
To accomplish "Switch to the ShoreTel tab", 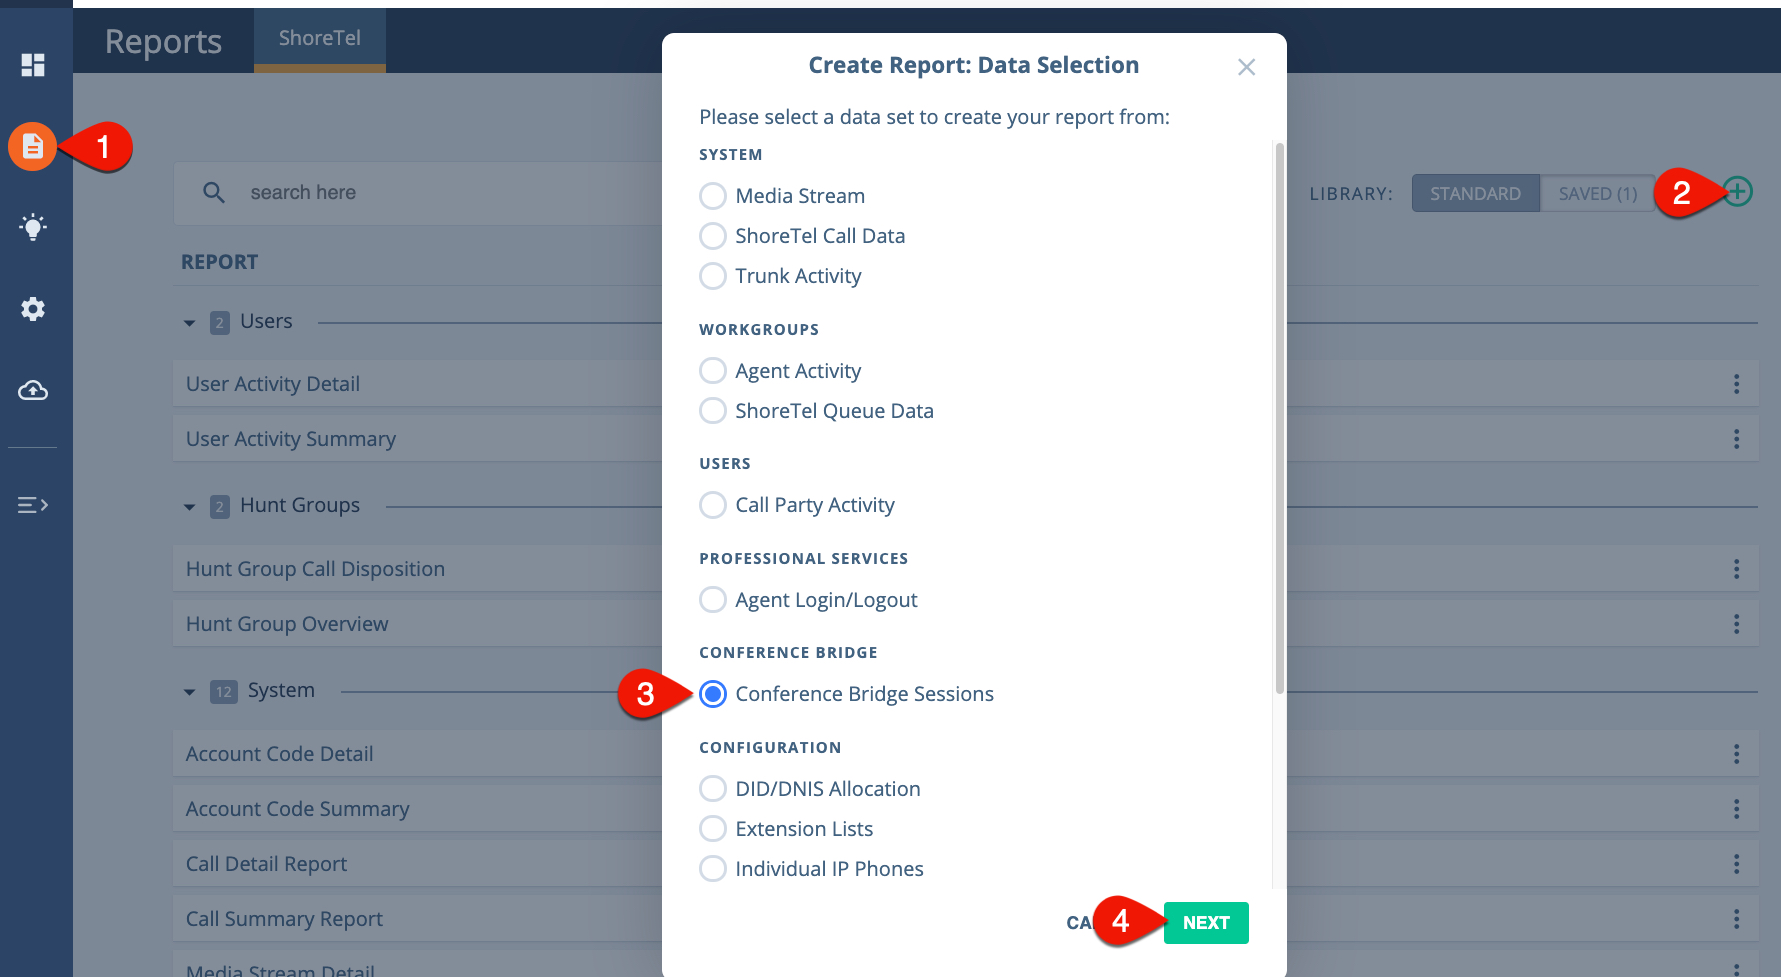I will (x=320, y=39).
